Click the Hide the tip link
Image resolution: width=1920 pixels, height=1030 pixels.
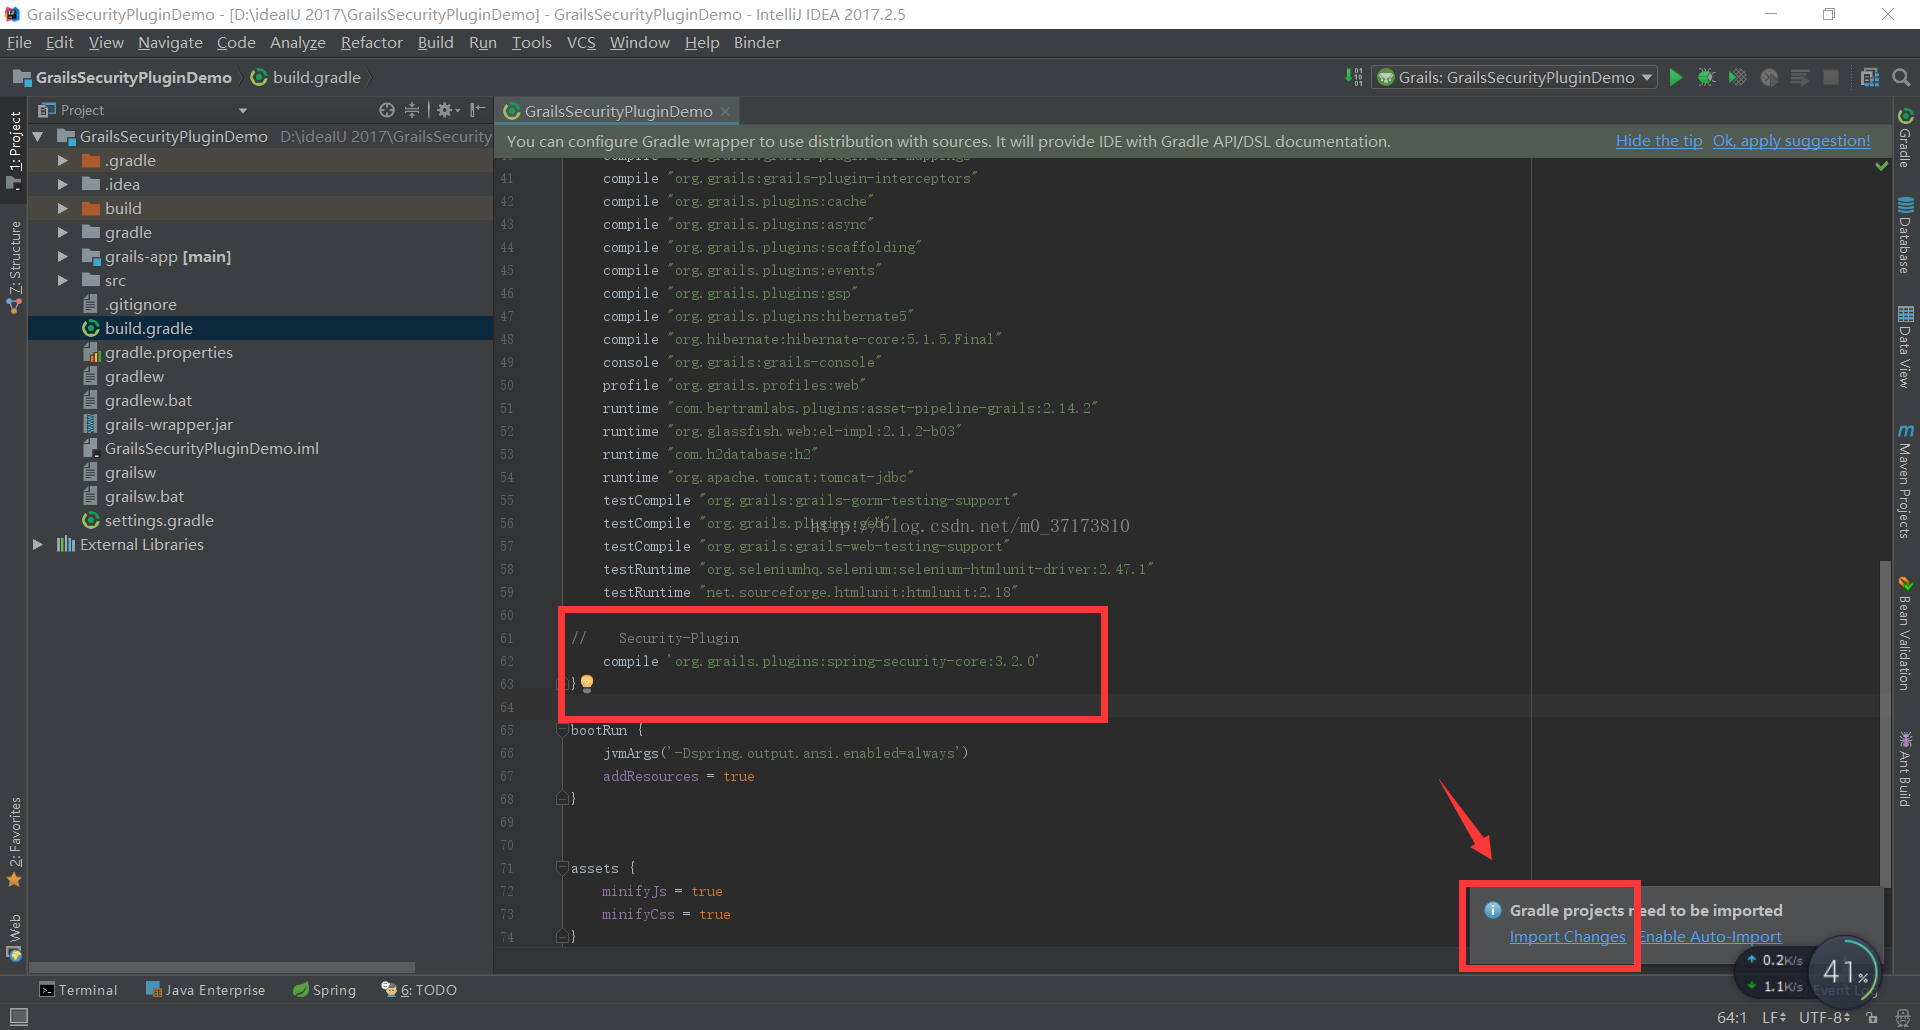coord(1659,141)
